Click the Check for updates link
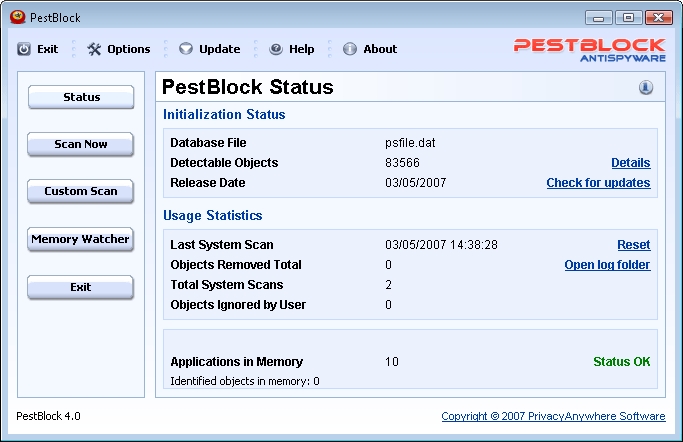Viewport: 683px width, 442px height. coord(598,183)
